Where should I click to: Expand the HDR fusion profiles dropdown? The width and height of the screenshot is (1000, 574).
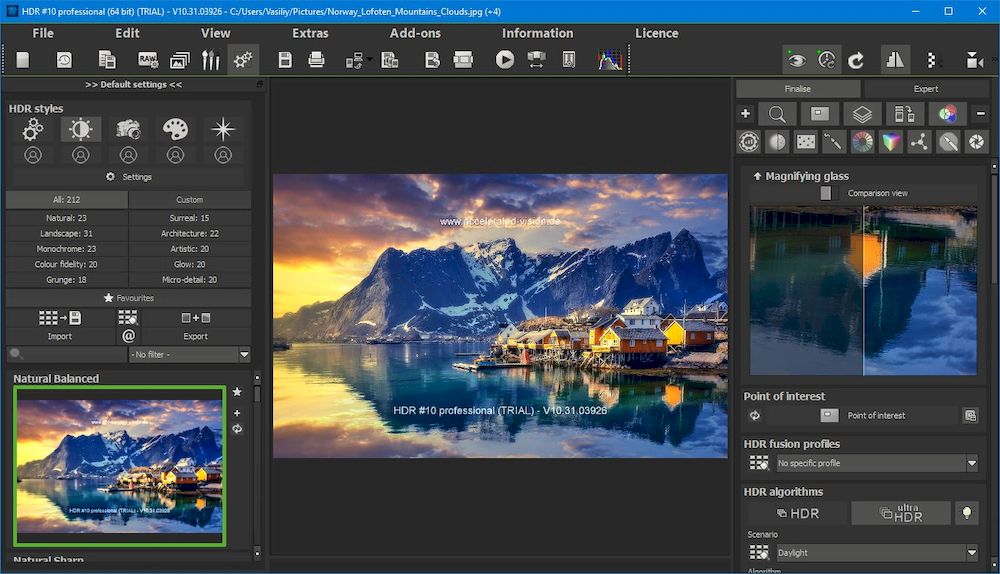pos(876,463)
